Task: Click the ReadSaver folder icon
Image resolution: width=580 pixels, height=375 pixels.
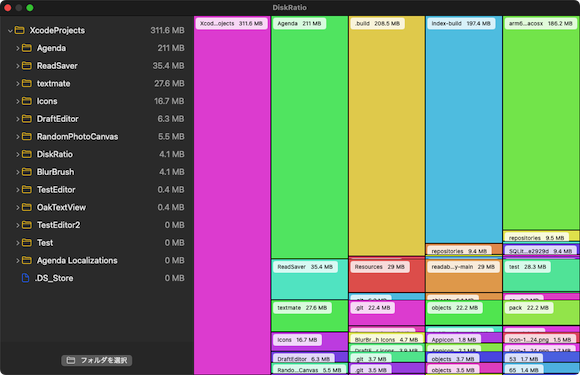Action: pos(27,66)
